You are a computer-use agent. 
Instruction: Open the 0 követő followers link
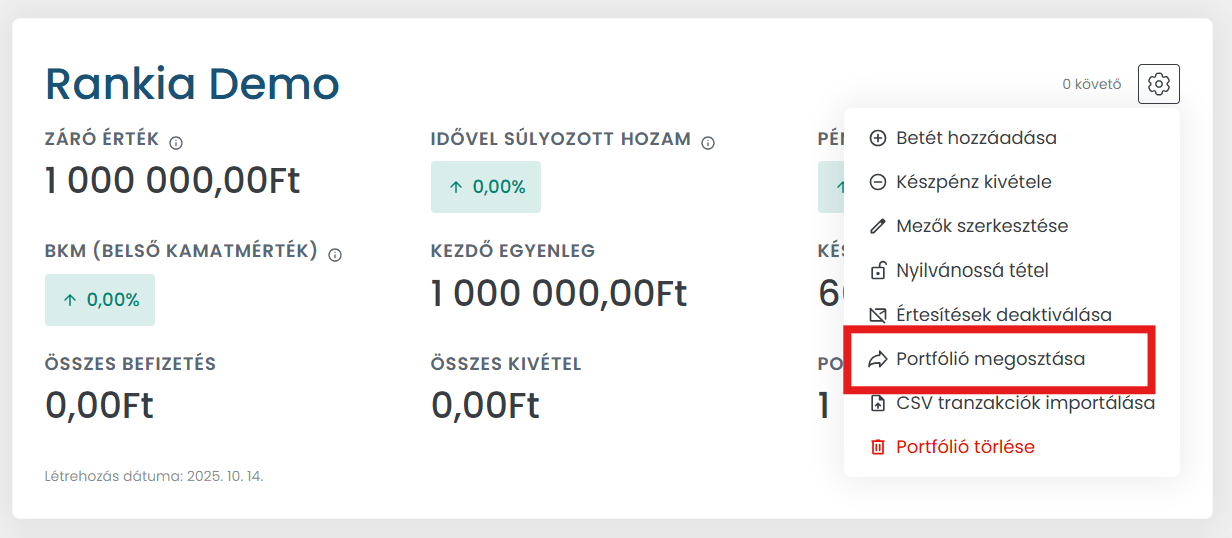pos(1091,85)
